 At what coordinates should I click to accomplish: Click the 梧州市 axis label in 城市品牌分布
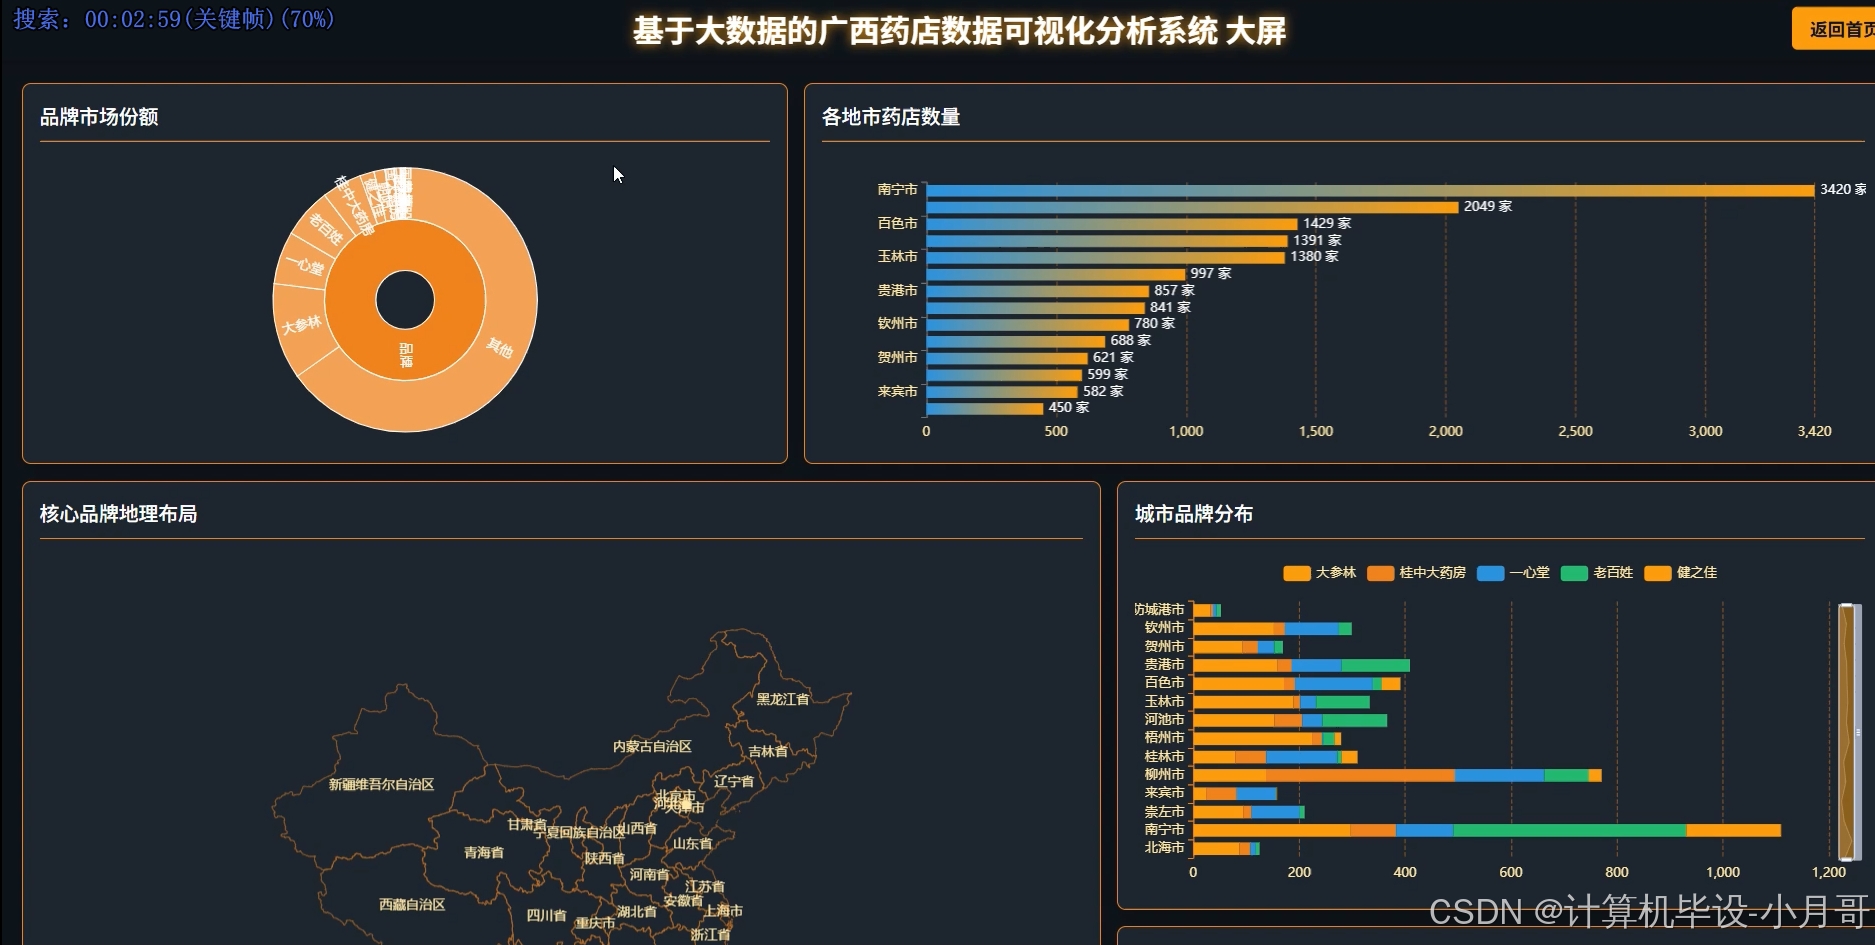(x=1164, y=738)
